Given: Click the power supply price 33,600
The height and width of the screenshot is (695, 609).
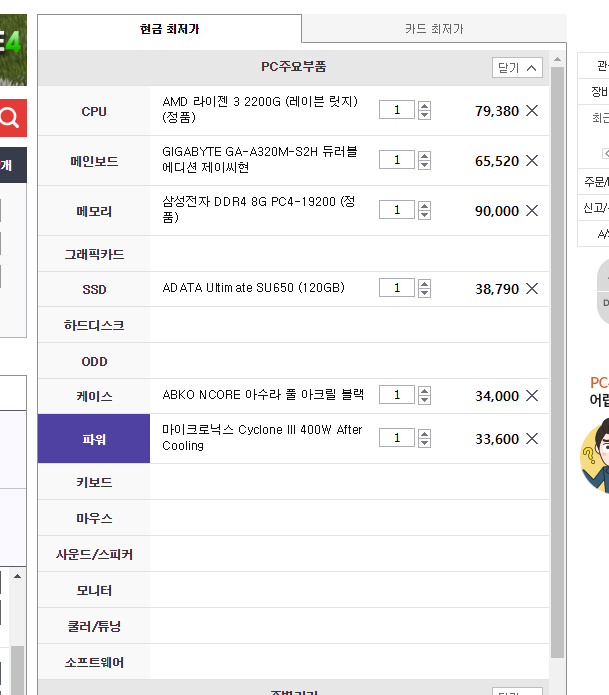Looking at the screenshot, I should pyautogui.click(x=496, y=439).
